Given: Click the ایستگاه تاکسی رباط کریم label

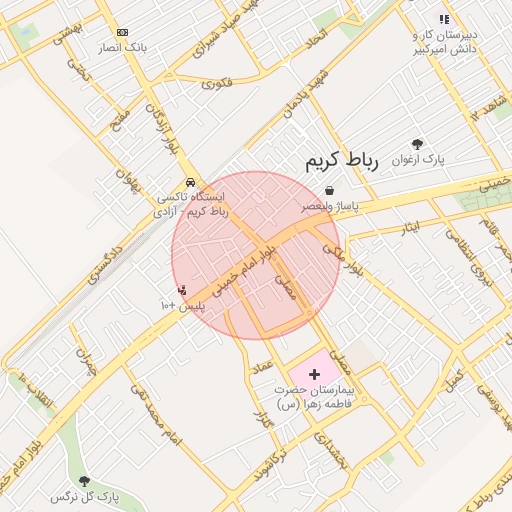Looking at the screenshot, I should tap(191, 204).
